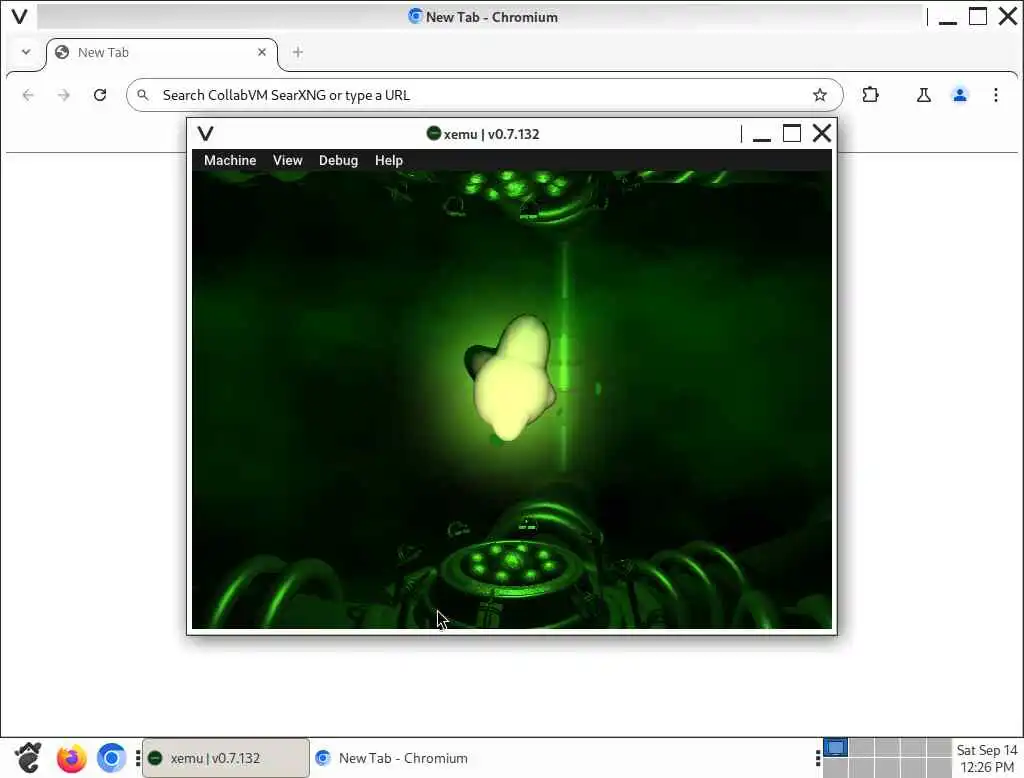The image size is (1024, 778).
Task: Open the Chromium window menu V icon
Action: tap(20, 16)
